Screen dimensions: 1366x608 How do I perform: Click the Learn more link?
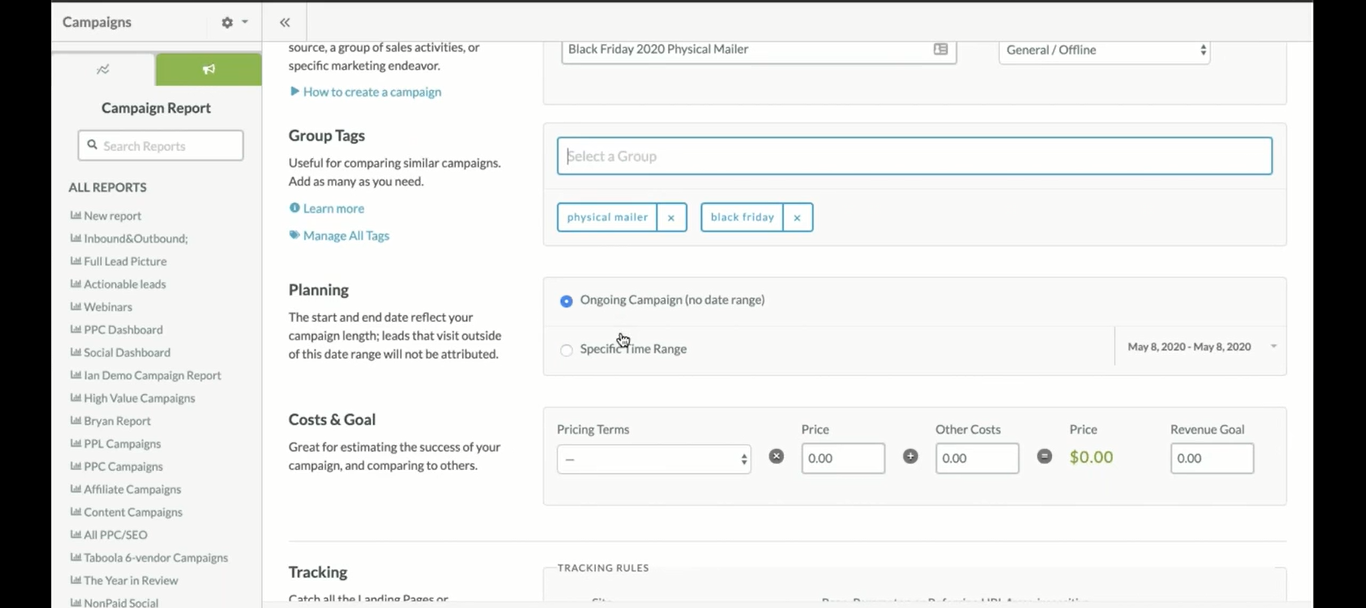click(333, 209)
